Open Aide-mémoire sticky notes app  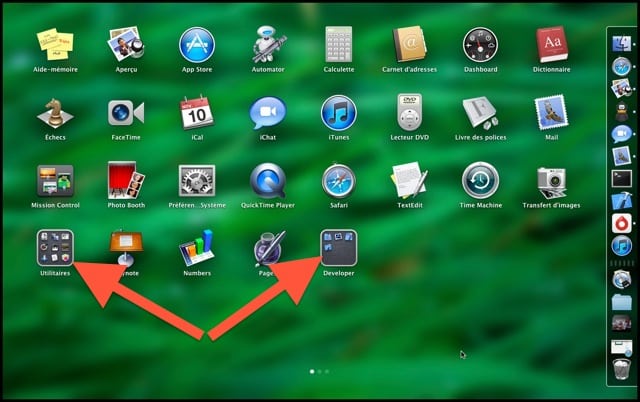point(55,44)
